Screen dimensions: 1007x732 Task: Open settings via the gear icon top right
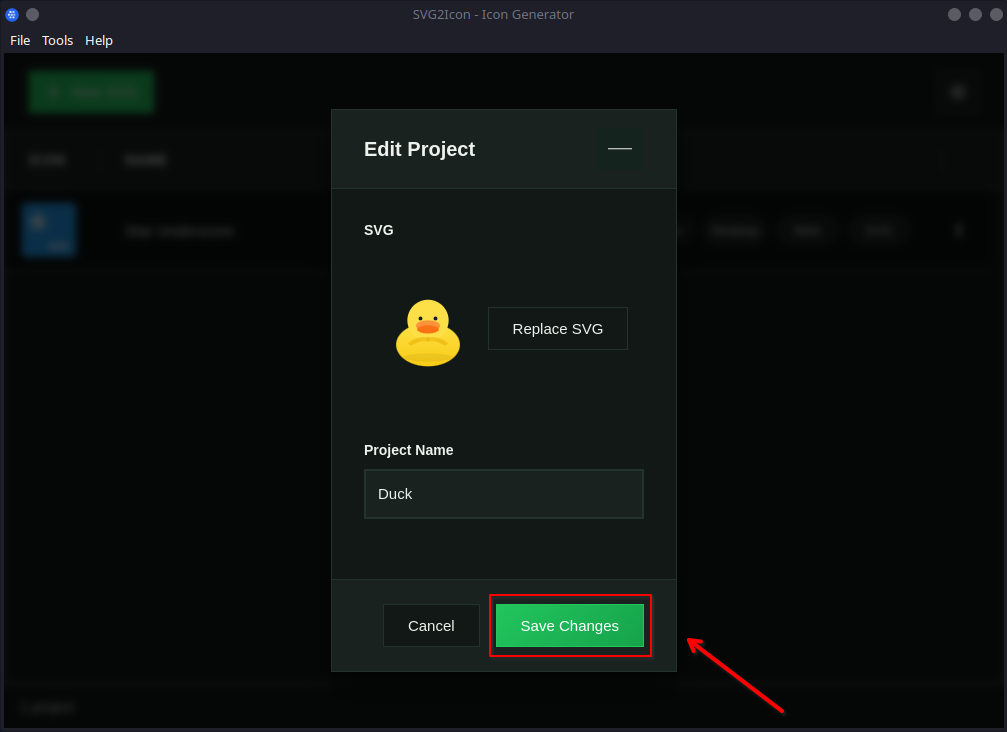[x=957, y=91]
